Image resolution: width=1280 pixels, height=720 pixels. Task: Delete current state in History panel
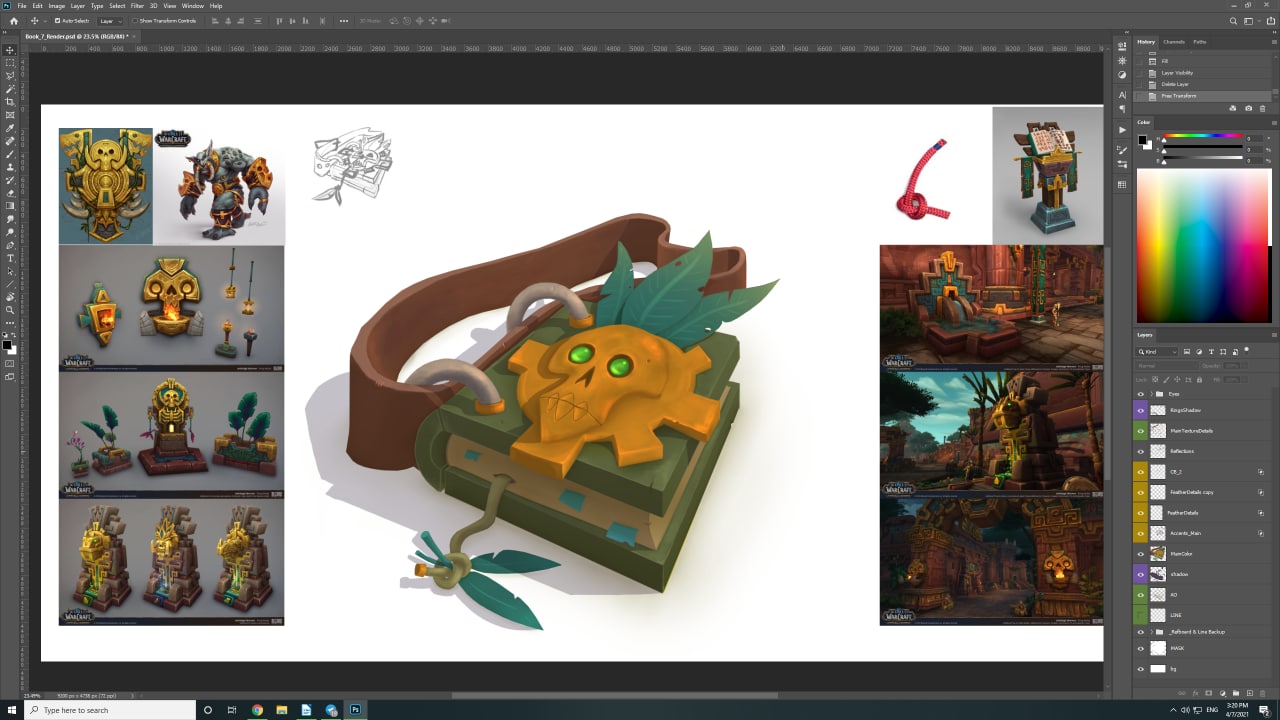pos(1263,108)
